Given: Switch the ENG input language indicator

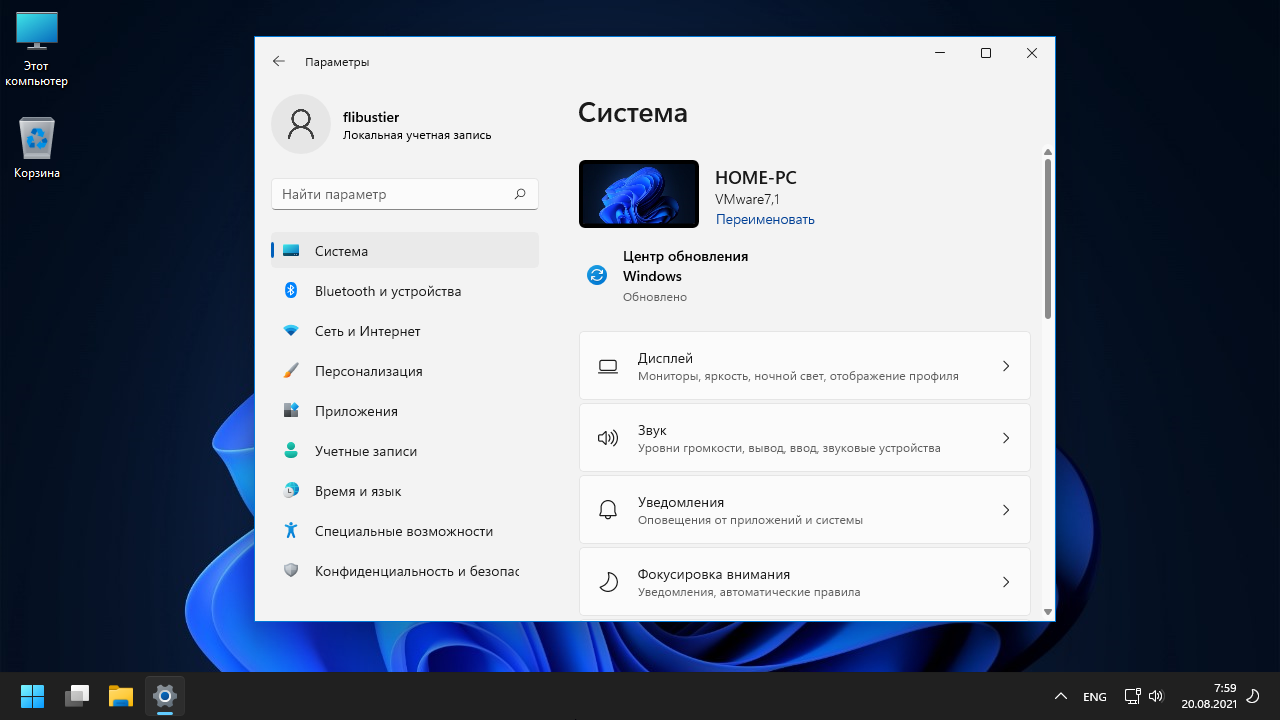Looking at the screenshot, I should (1094, 696).
